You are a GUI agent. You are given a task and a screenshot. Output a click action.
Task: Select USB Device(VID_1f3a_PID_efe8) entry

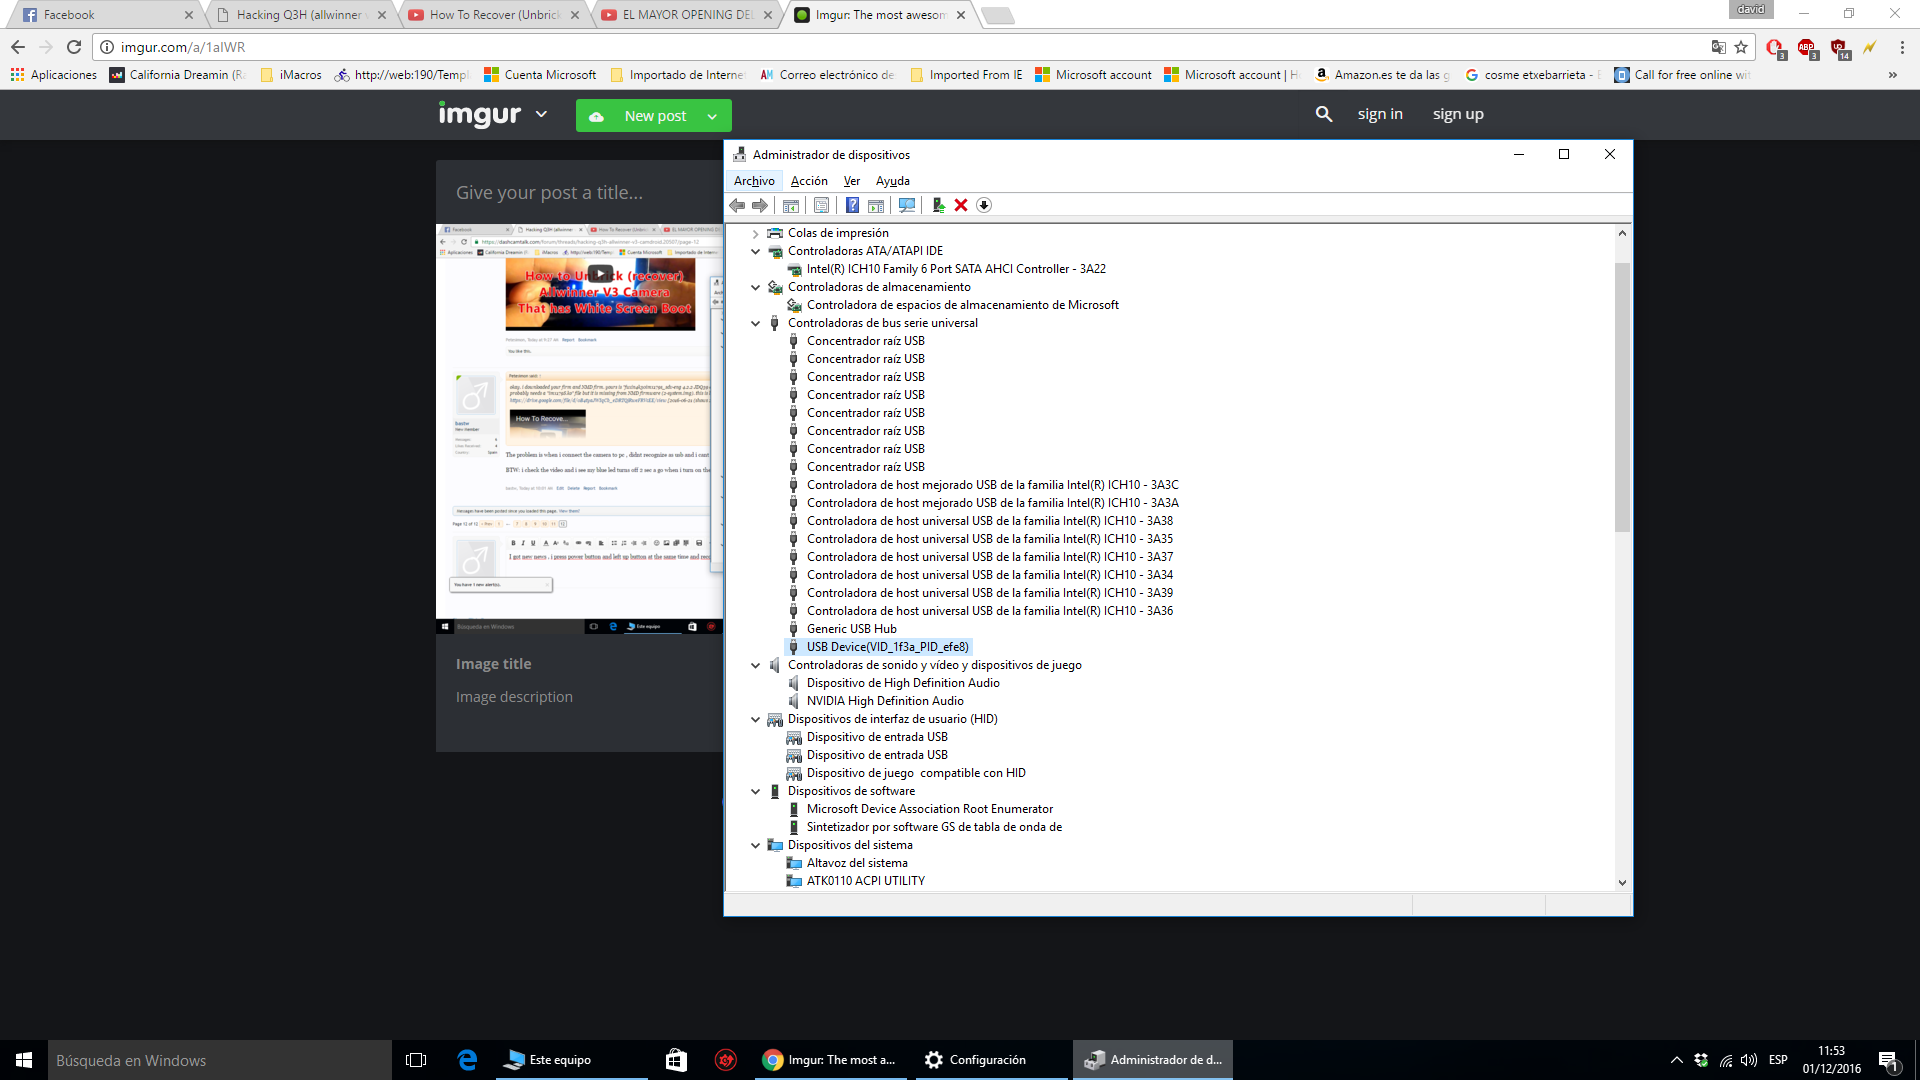point(887,647)
